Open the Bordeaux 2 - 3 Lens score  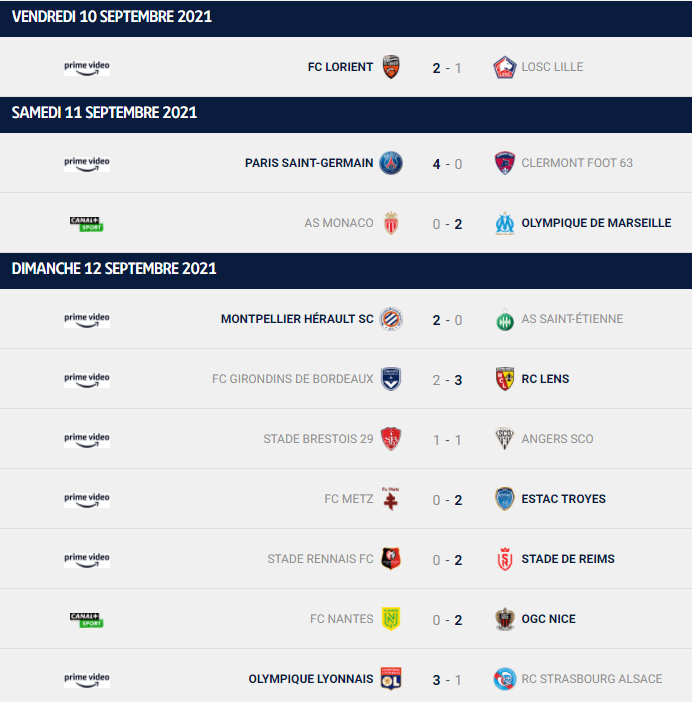[x=447, y=380]
